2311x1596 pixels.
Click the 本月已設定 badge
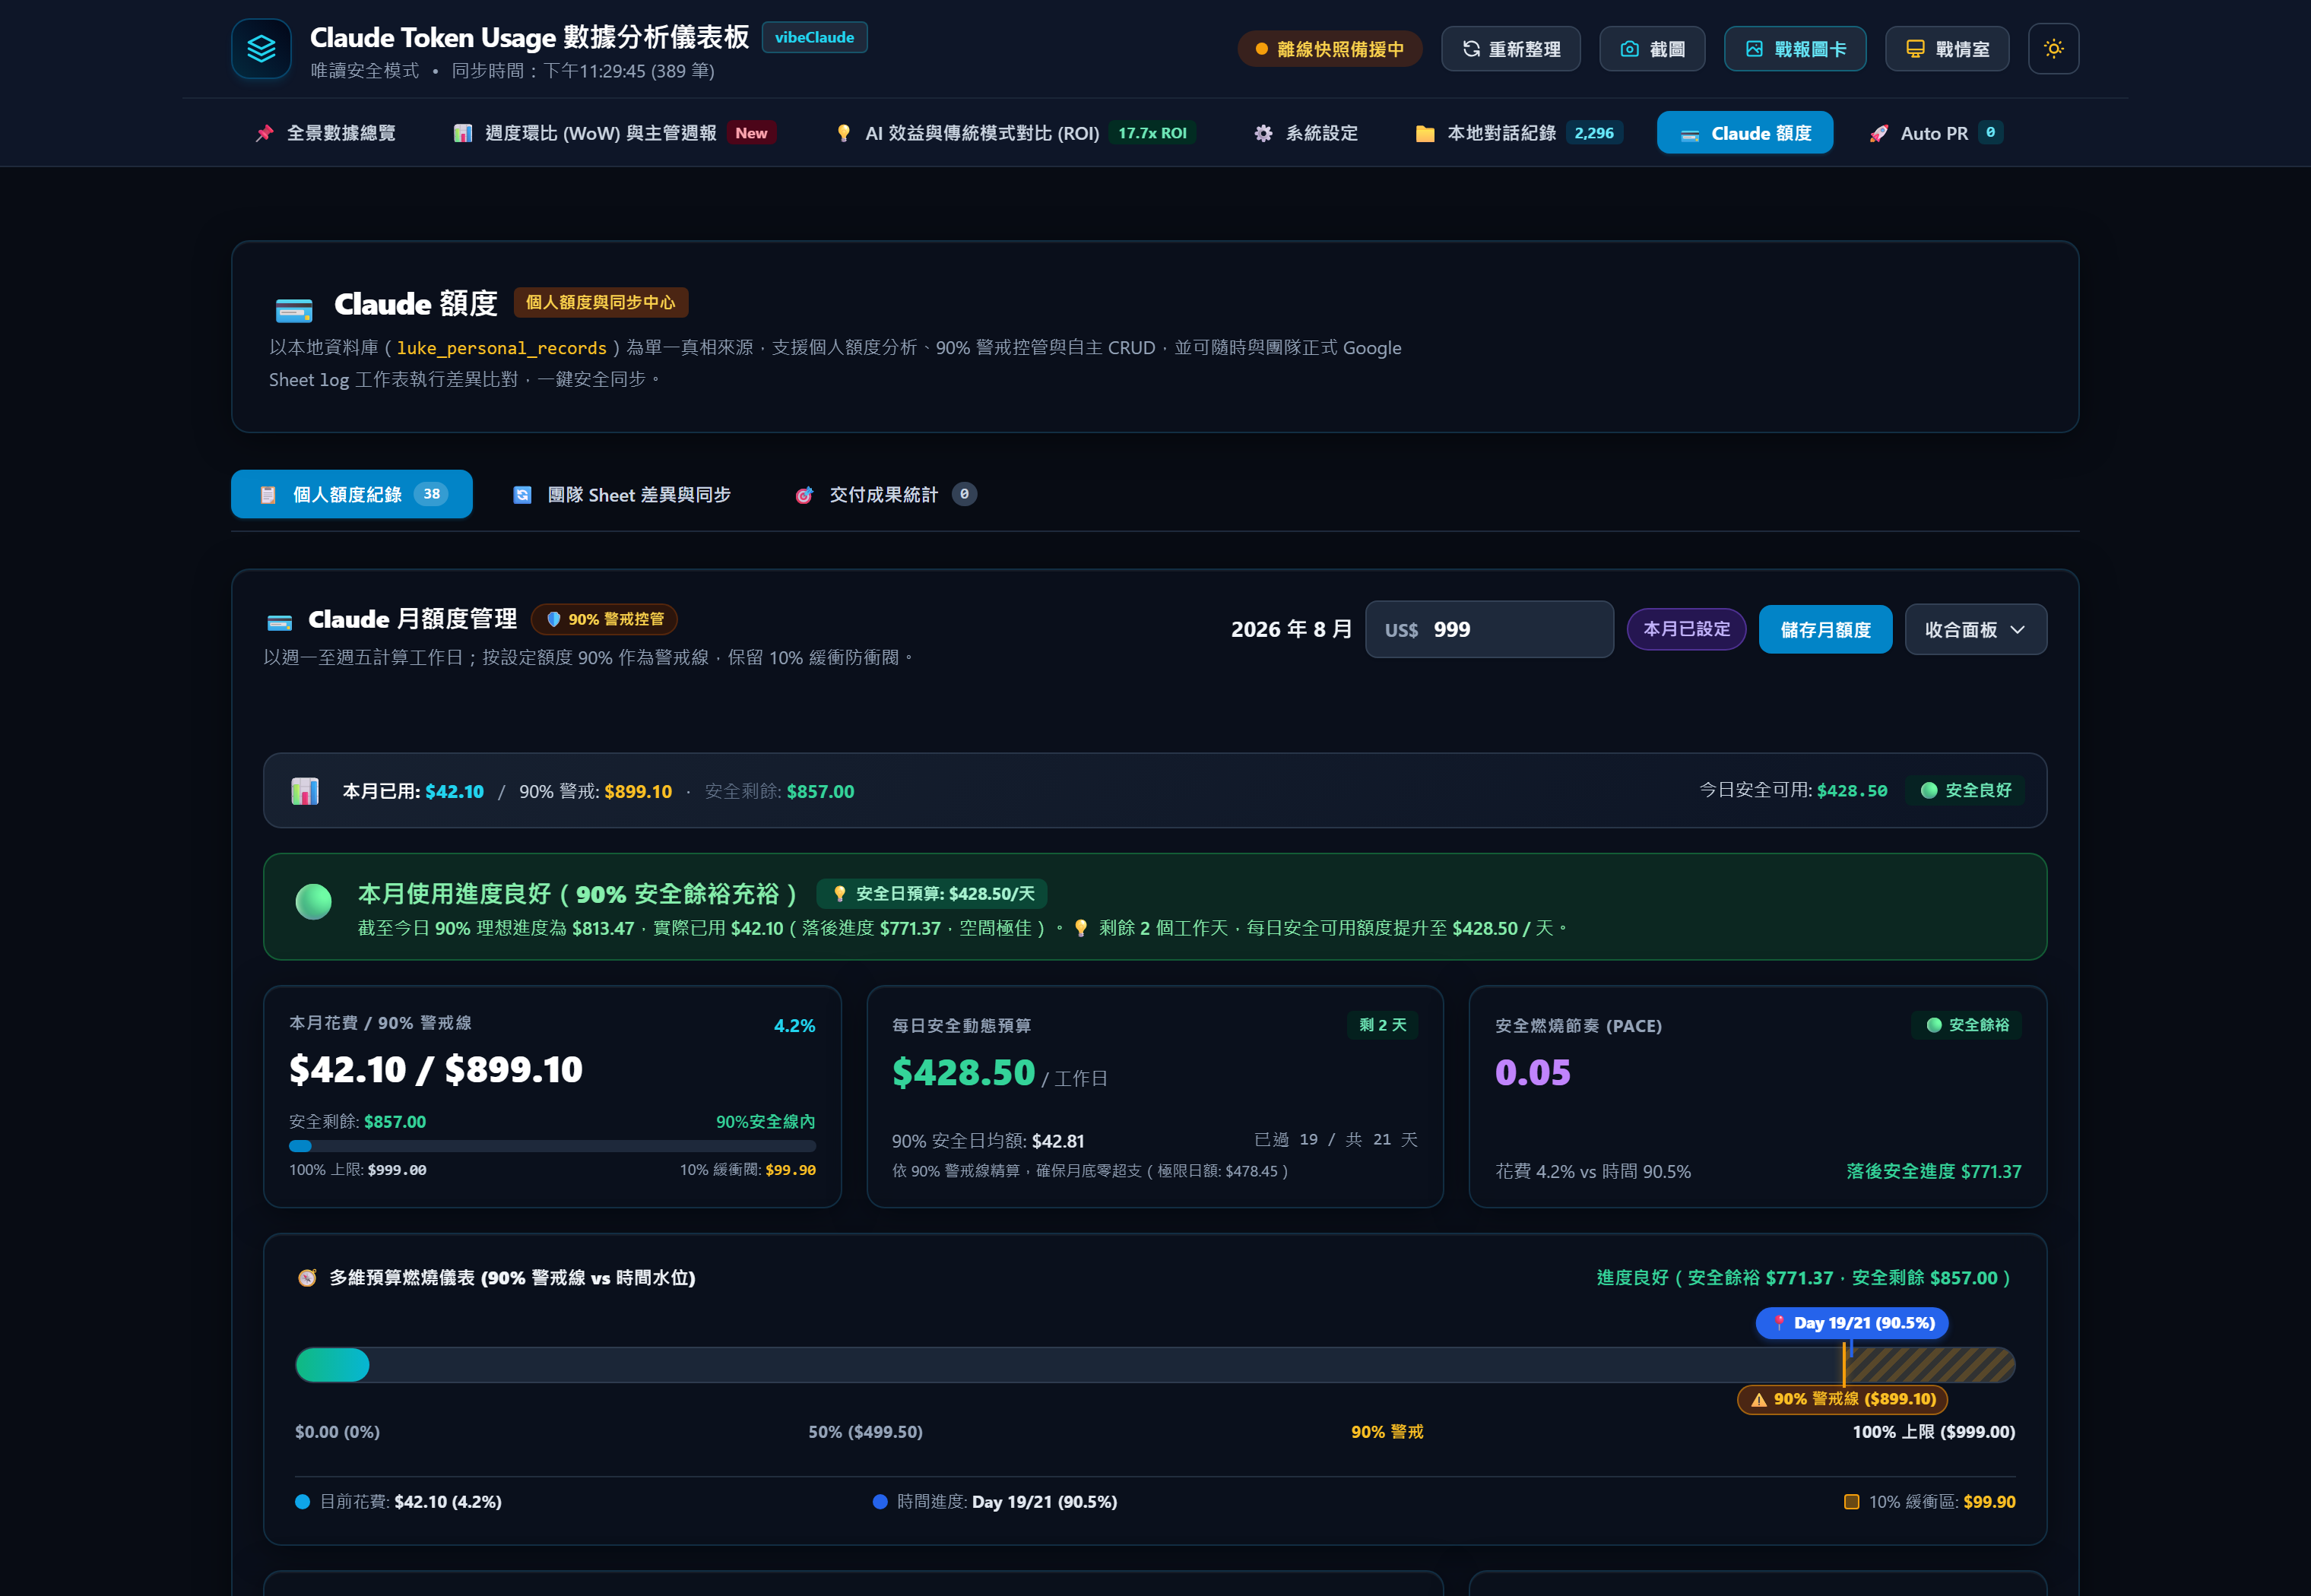coord(1686,629)
